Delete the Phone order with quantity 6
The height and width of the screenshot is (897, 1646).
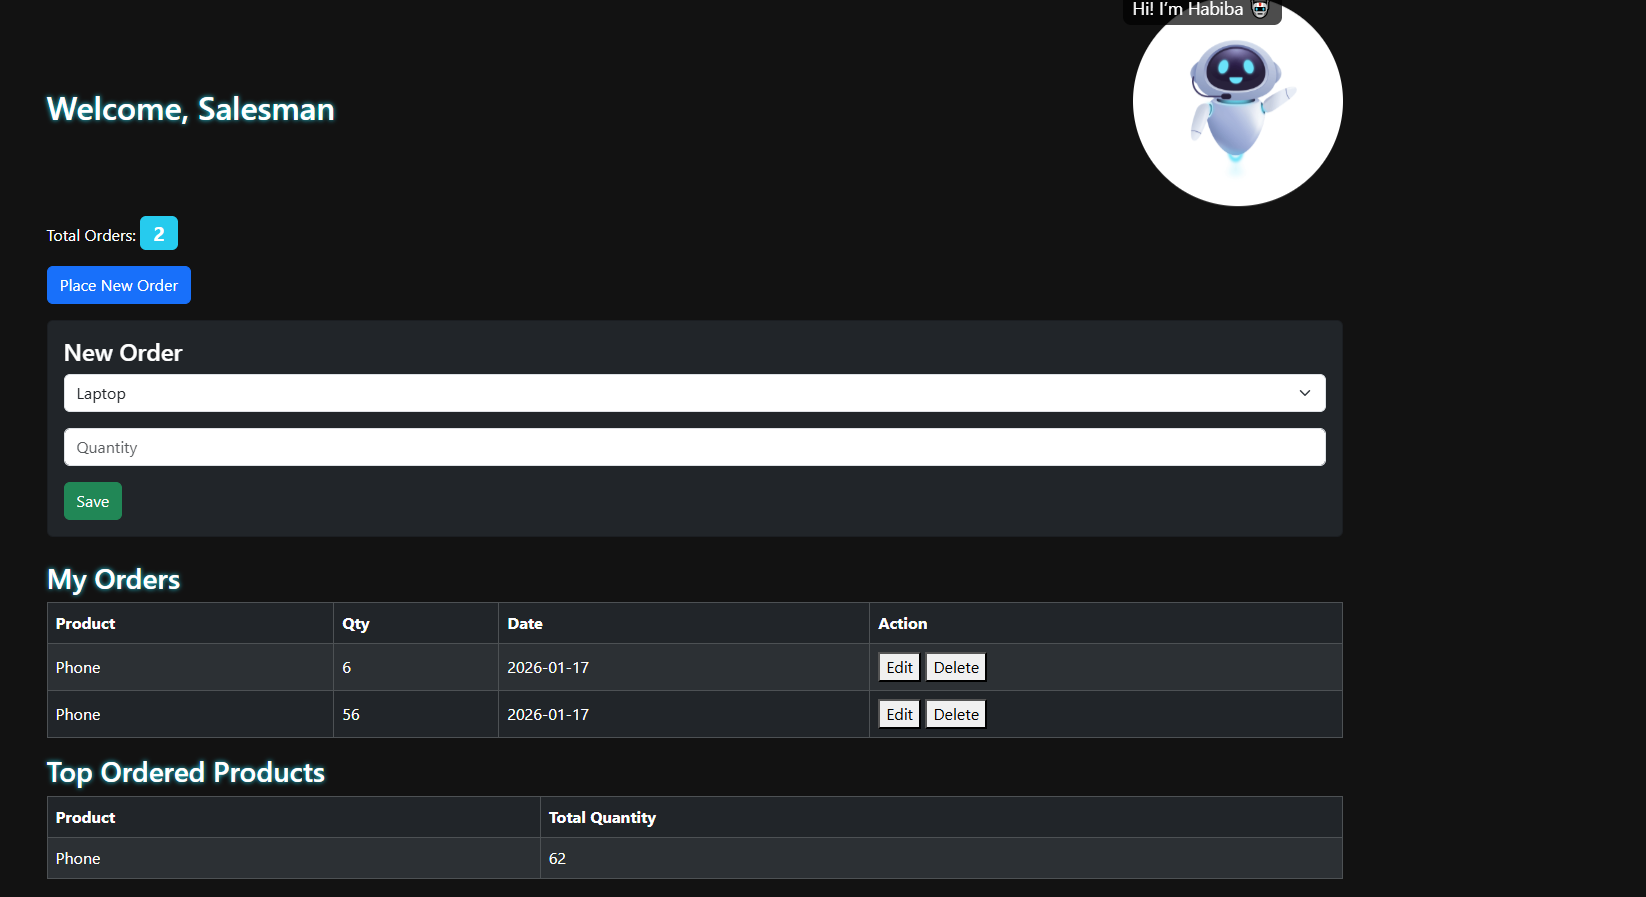click(x=955, y=667)
